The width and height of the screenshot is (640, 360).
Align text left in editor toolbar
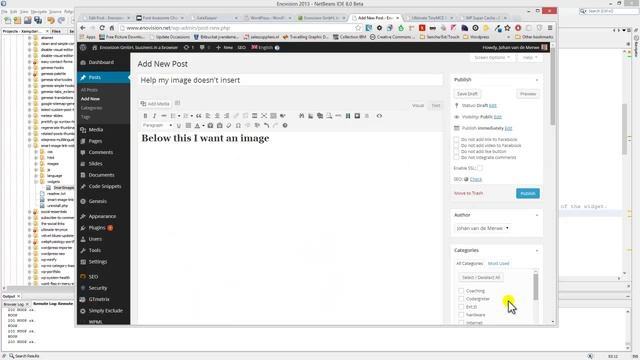208,116
